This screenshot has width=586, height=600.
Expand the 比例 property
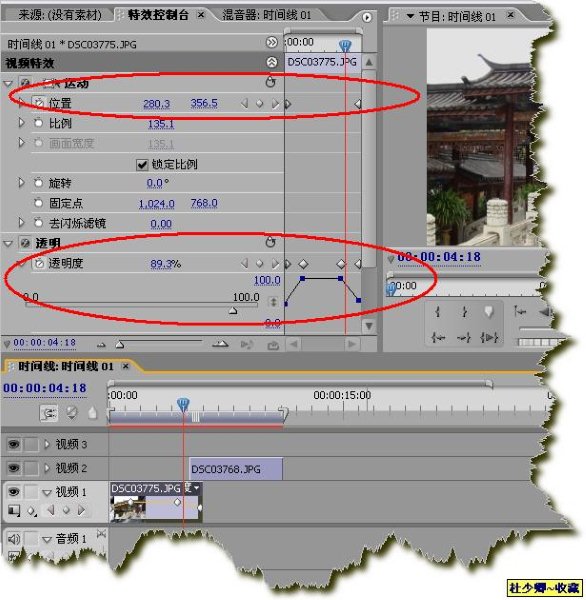click(21, 123)
